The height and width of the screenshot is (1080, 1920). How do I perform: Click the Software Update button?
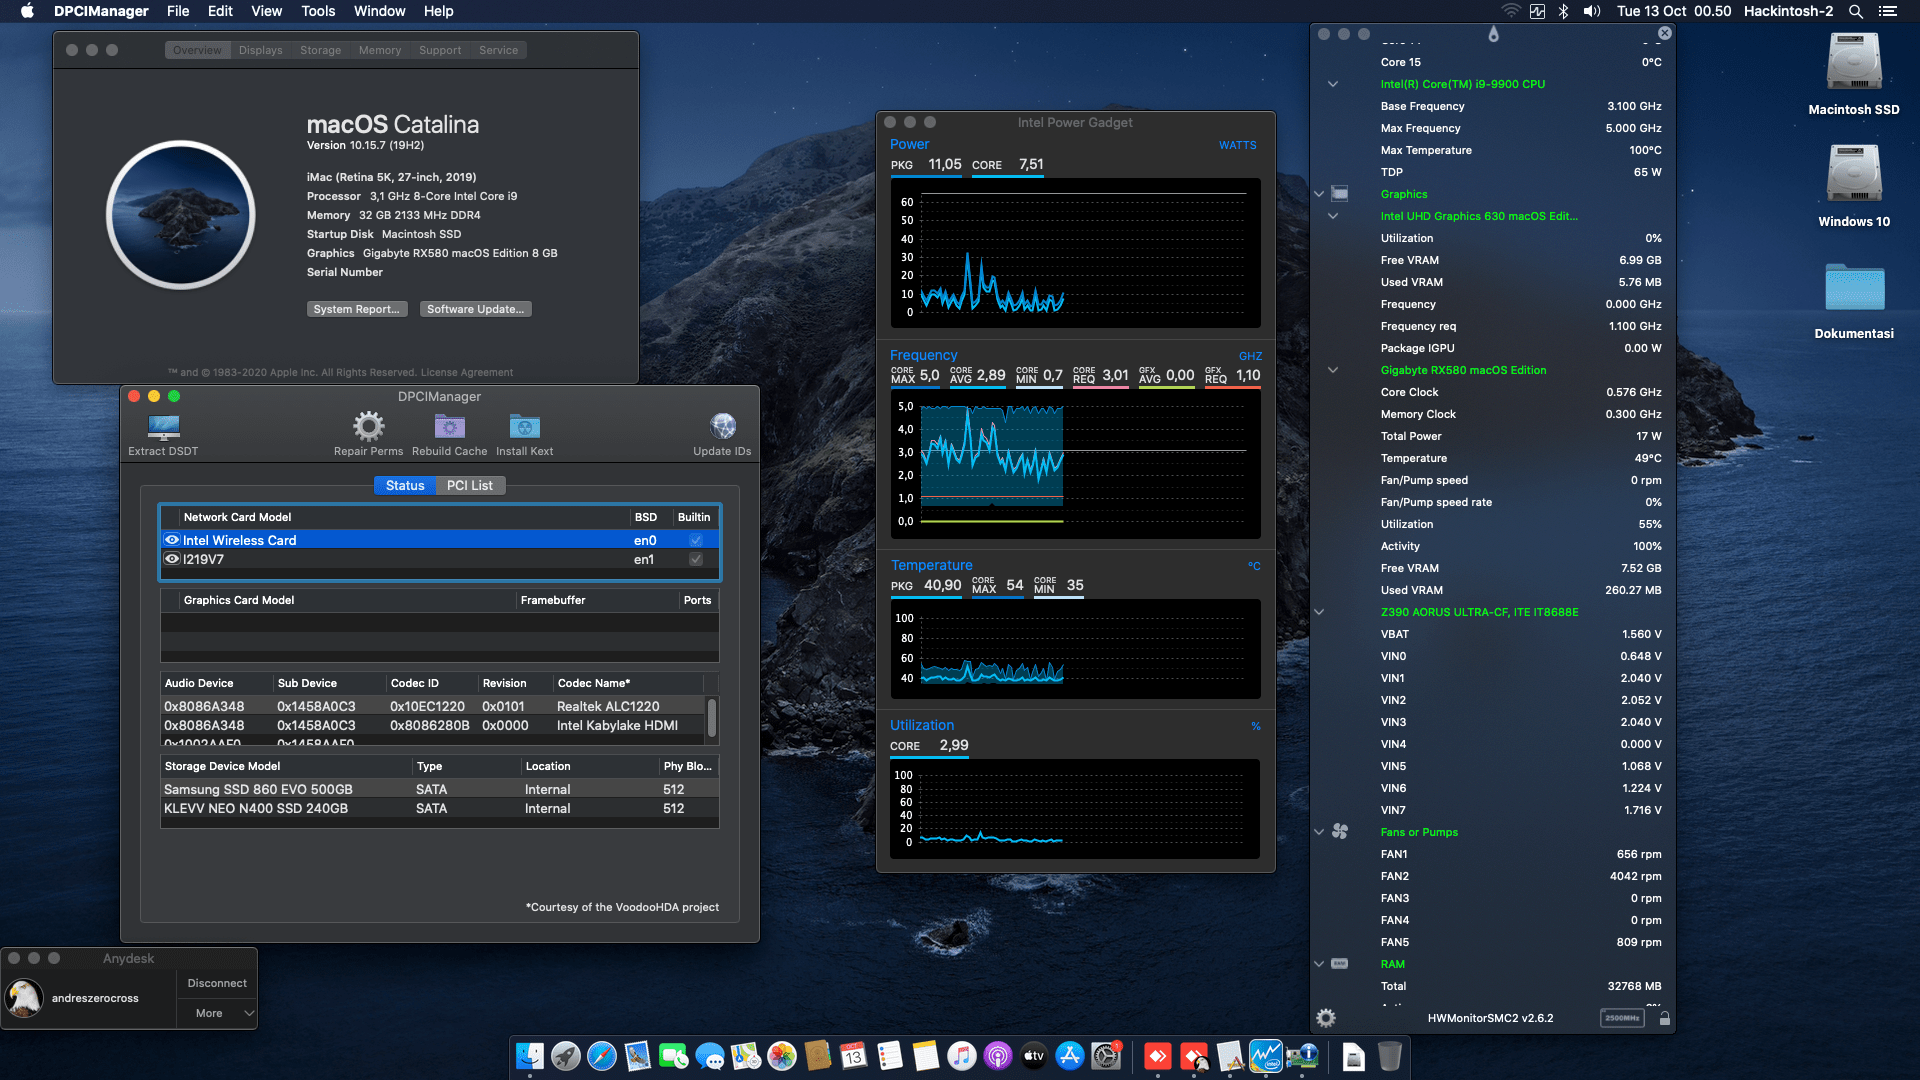pos(475,309)
